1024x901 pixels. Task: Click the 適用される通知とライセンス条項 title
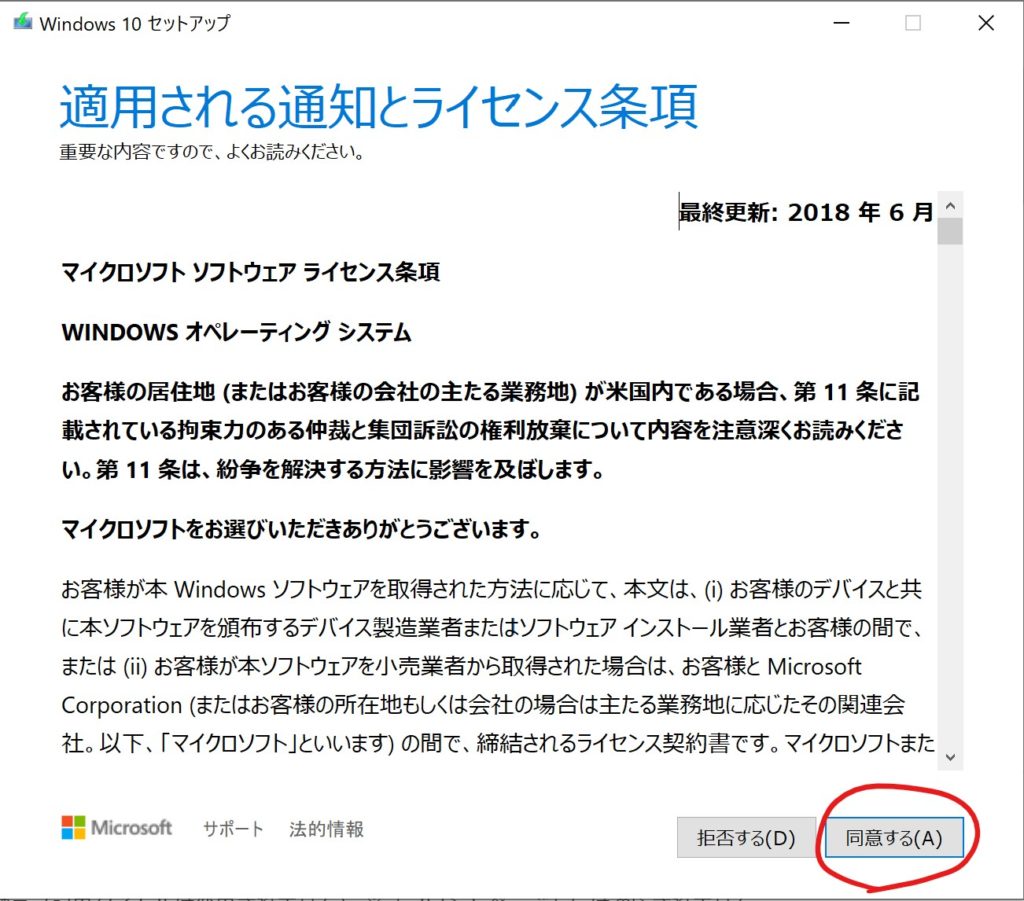point(379,106)
